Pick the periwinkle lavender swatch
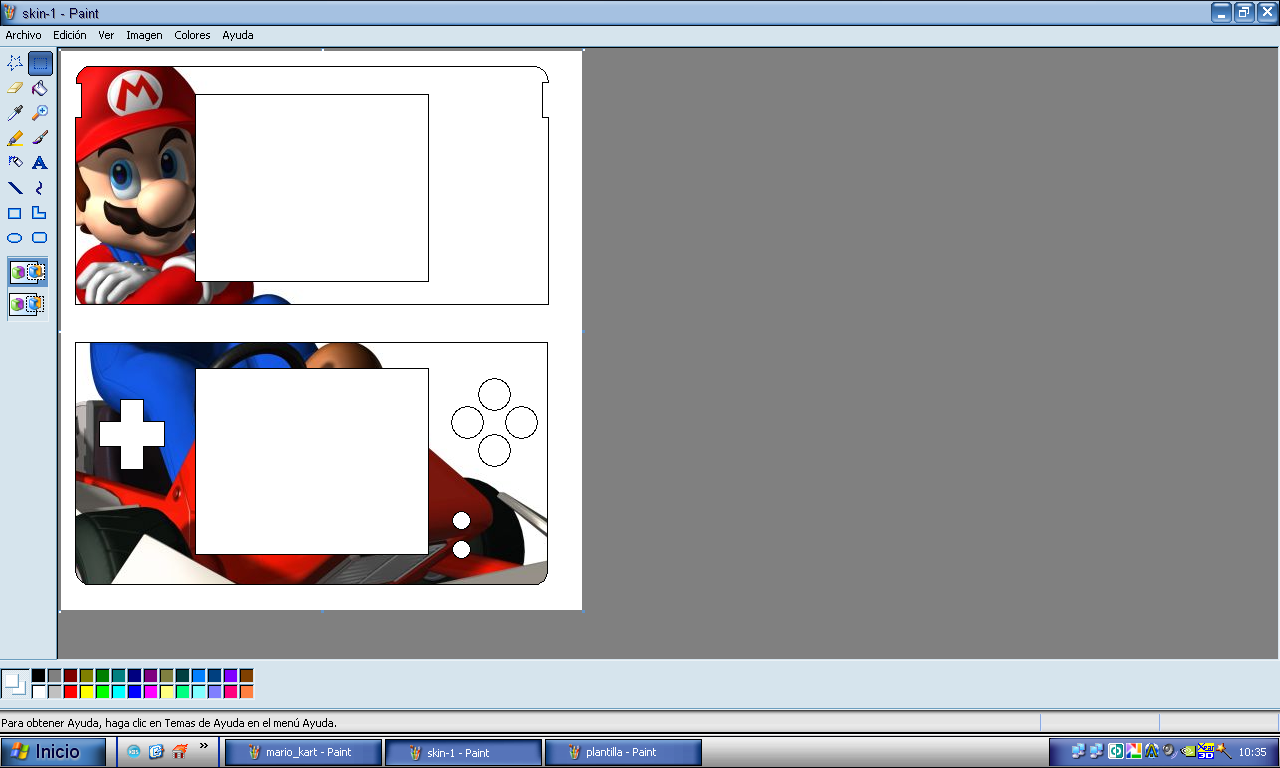This screenshot has height=768, width=1280. pyautogui.click(x=215, y=692)
